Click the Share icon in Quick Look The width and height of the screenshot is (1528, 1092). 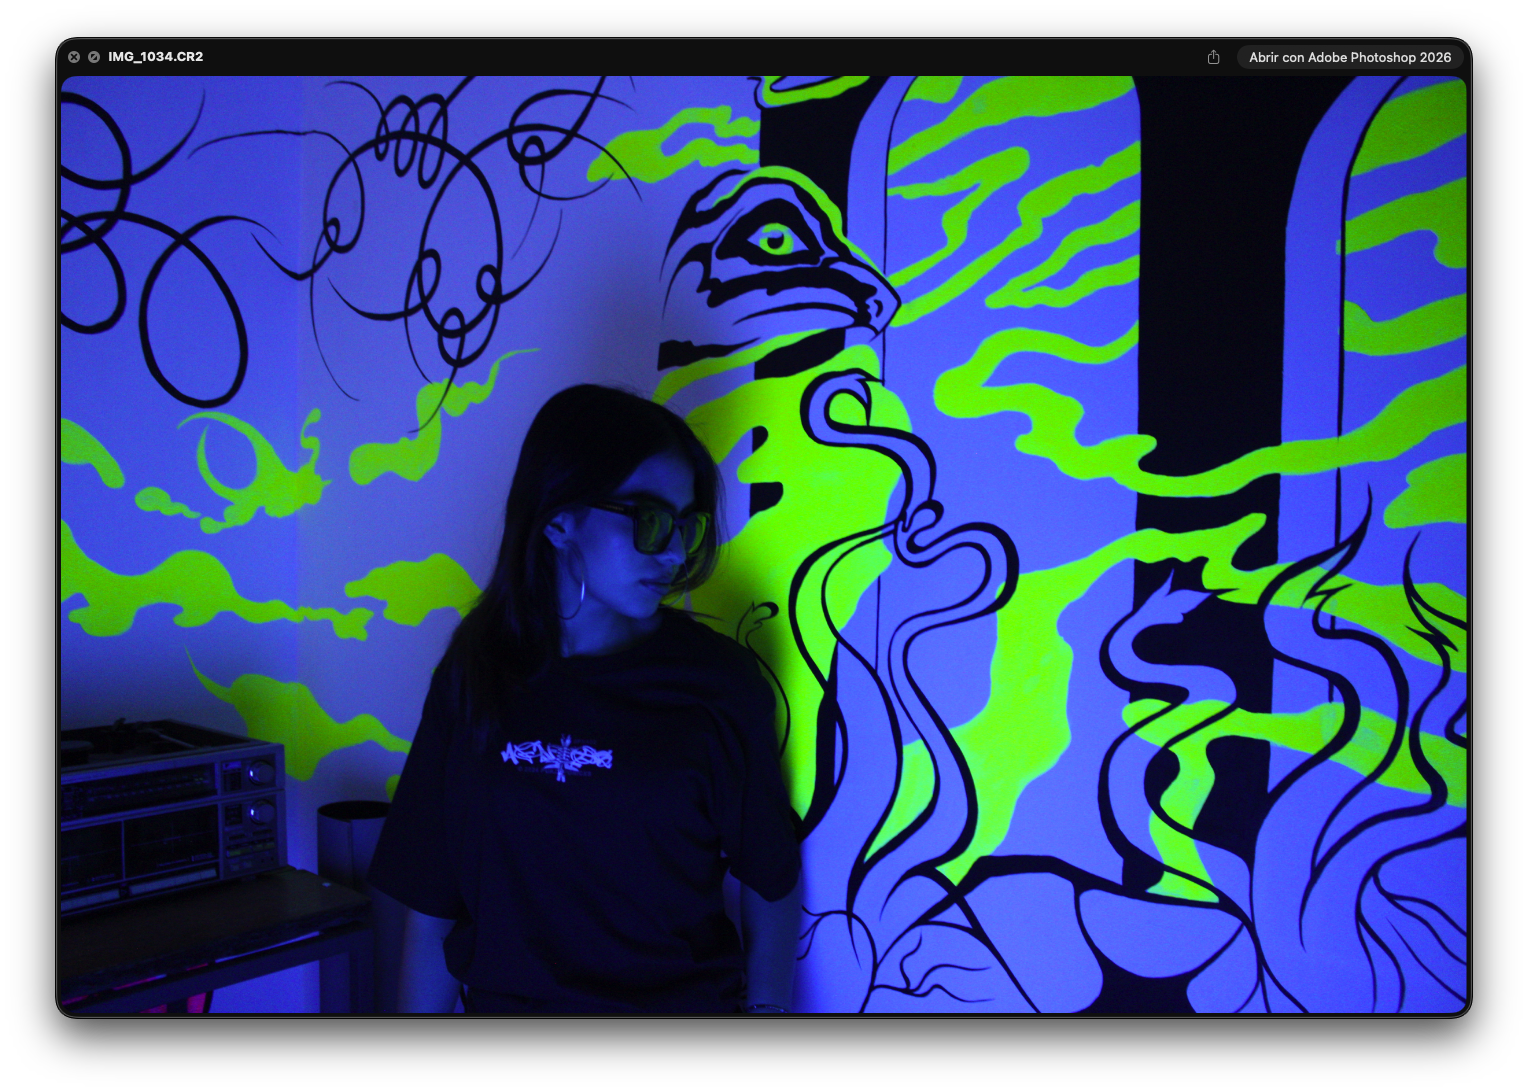click(x=1213, y=57)
